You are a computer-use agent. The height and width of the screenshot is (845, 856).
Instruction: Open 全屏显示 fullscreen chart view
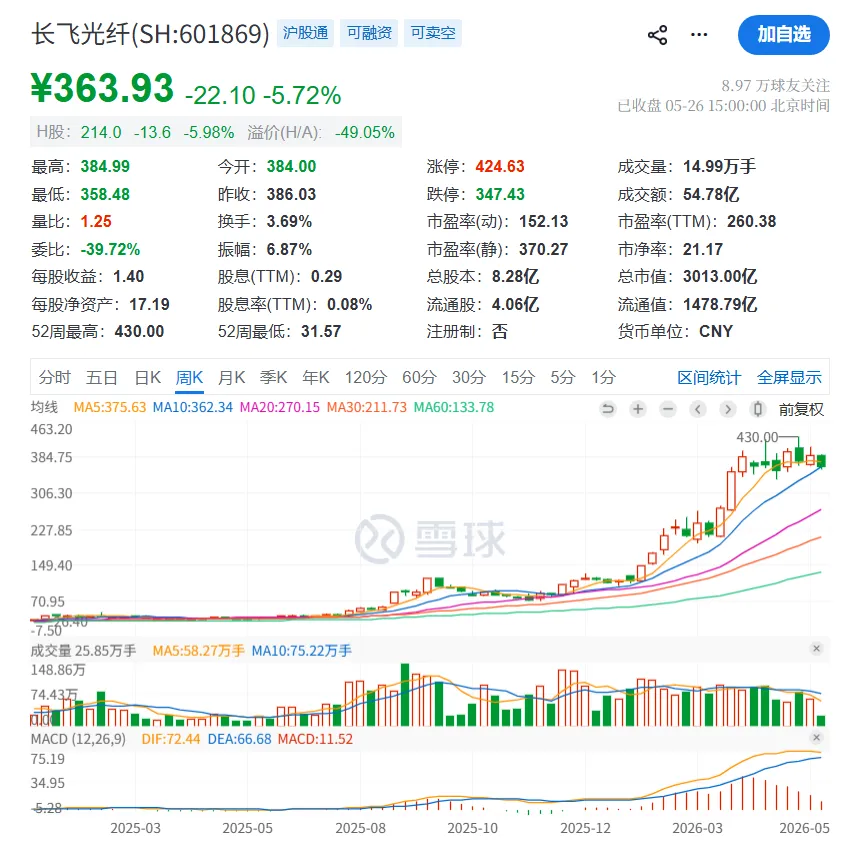click(789, 377)
